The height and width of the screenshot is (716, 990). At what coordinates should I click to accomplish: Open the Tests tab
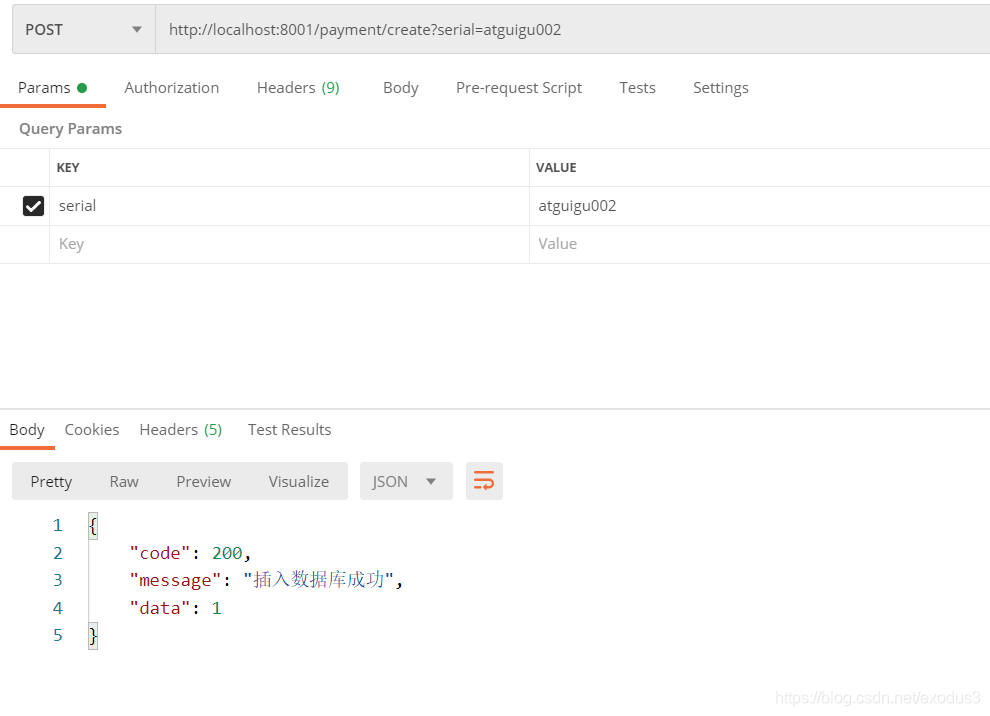pyautogui.click(x=637, y=88)
